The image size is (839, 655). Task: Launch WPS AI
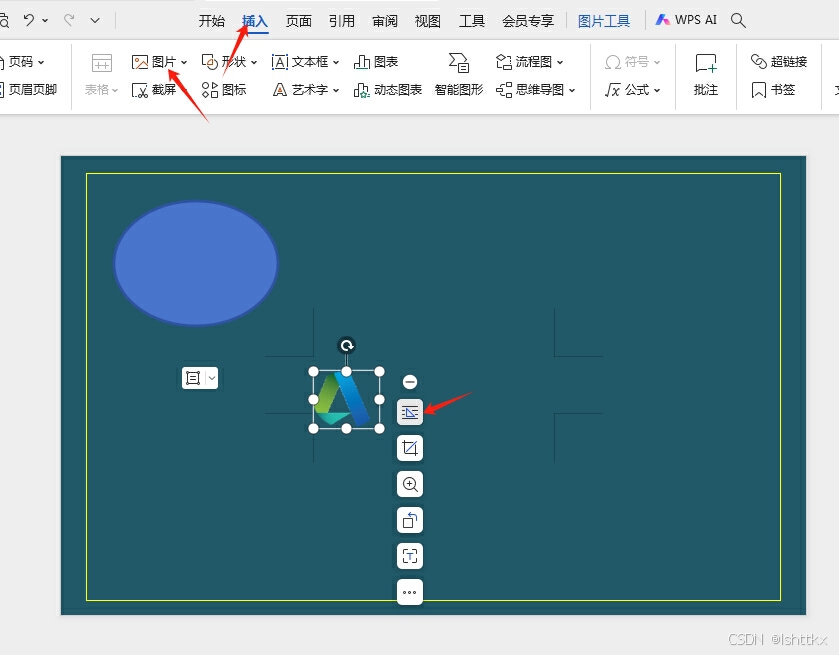(x=686, y=20)
